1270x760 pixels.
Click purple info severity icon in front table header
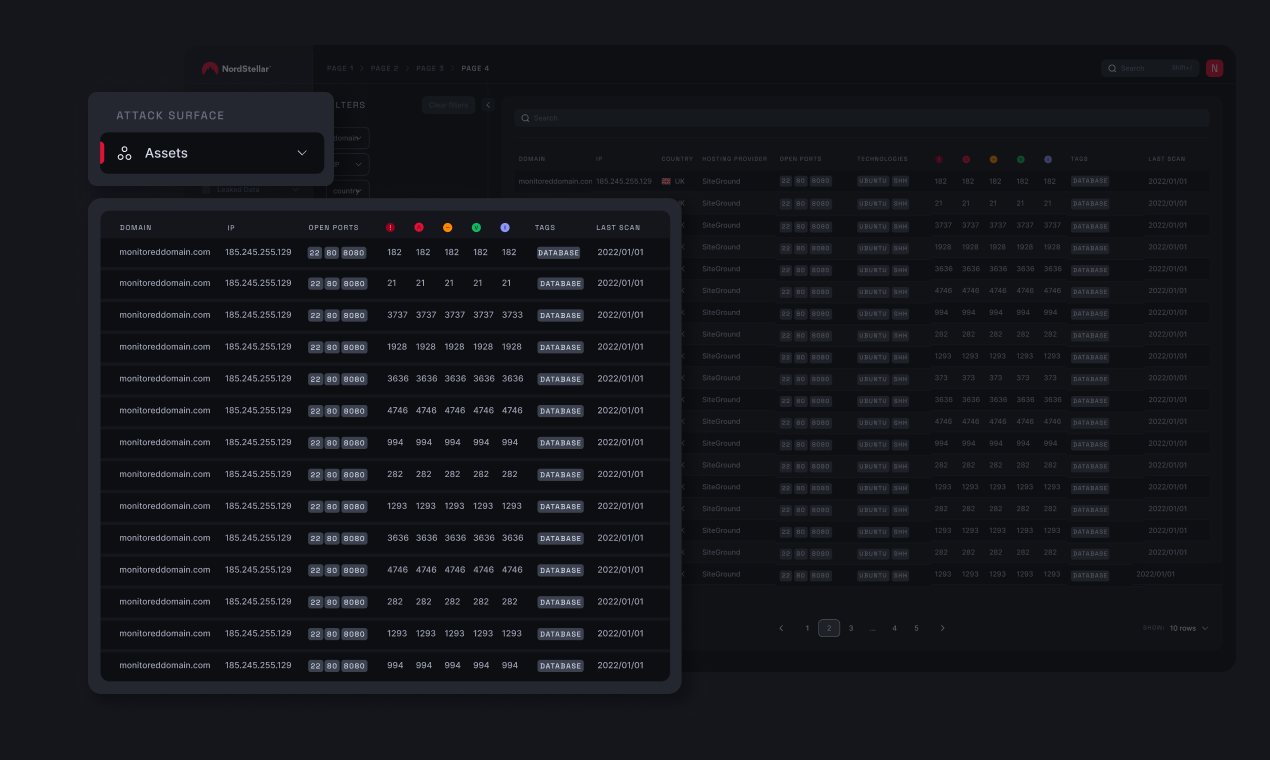tap(505, 227)
